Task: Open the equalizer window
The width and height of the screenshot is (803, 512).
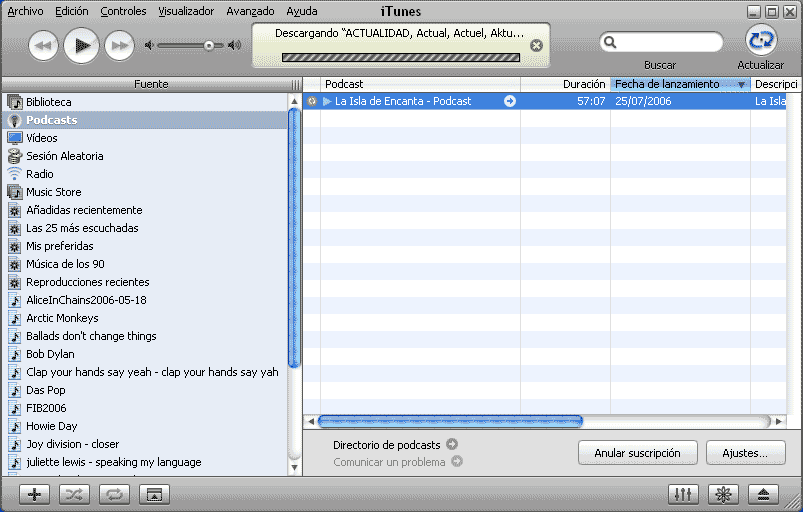Action: pyautogui.click(x=683, y=494)
